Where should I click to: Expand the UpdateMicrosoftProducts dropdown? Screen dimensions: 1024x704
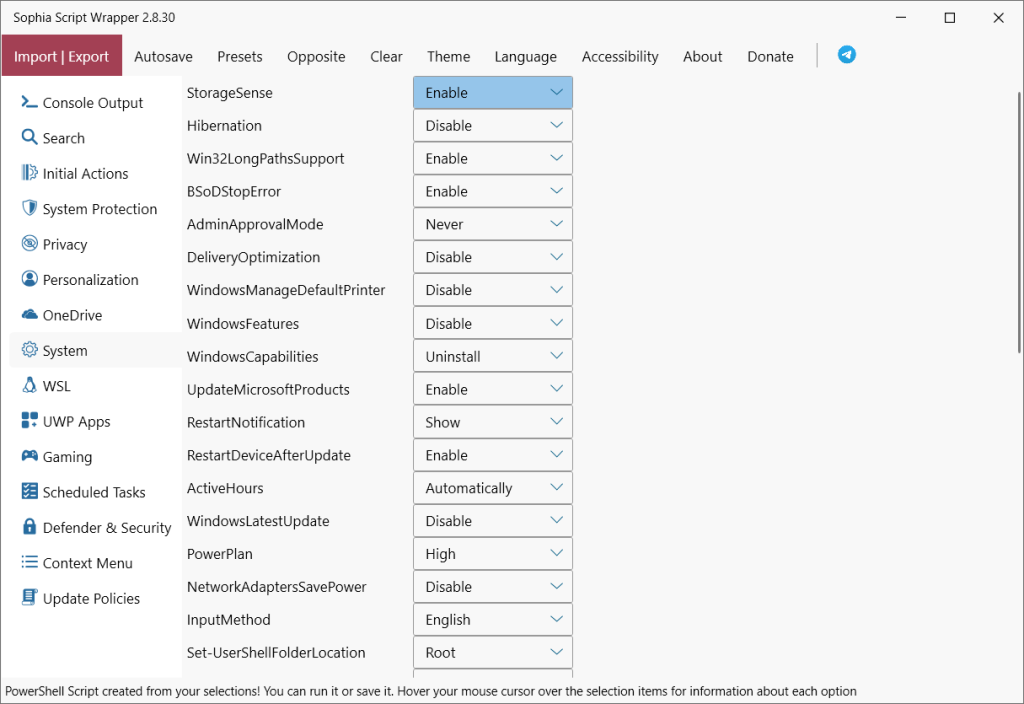(x=493, y=389)
